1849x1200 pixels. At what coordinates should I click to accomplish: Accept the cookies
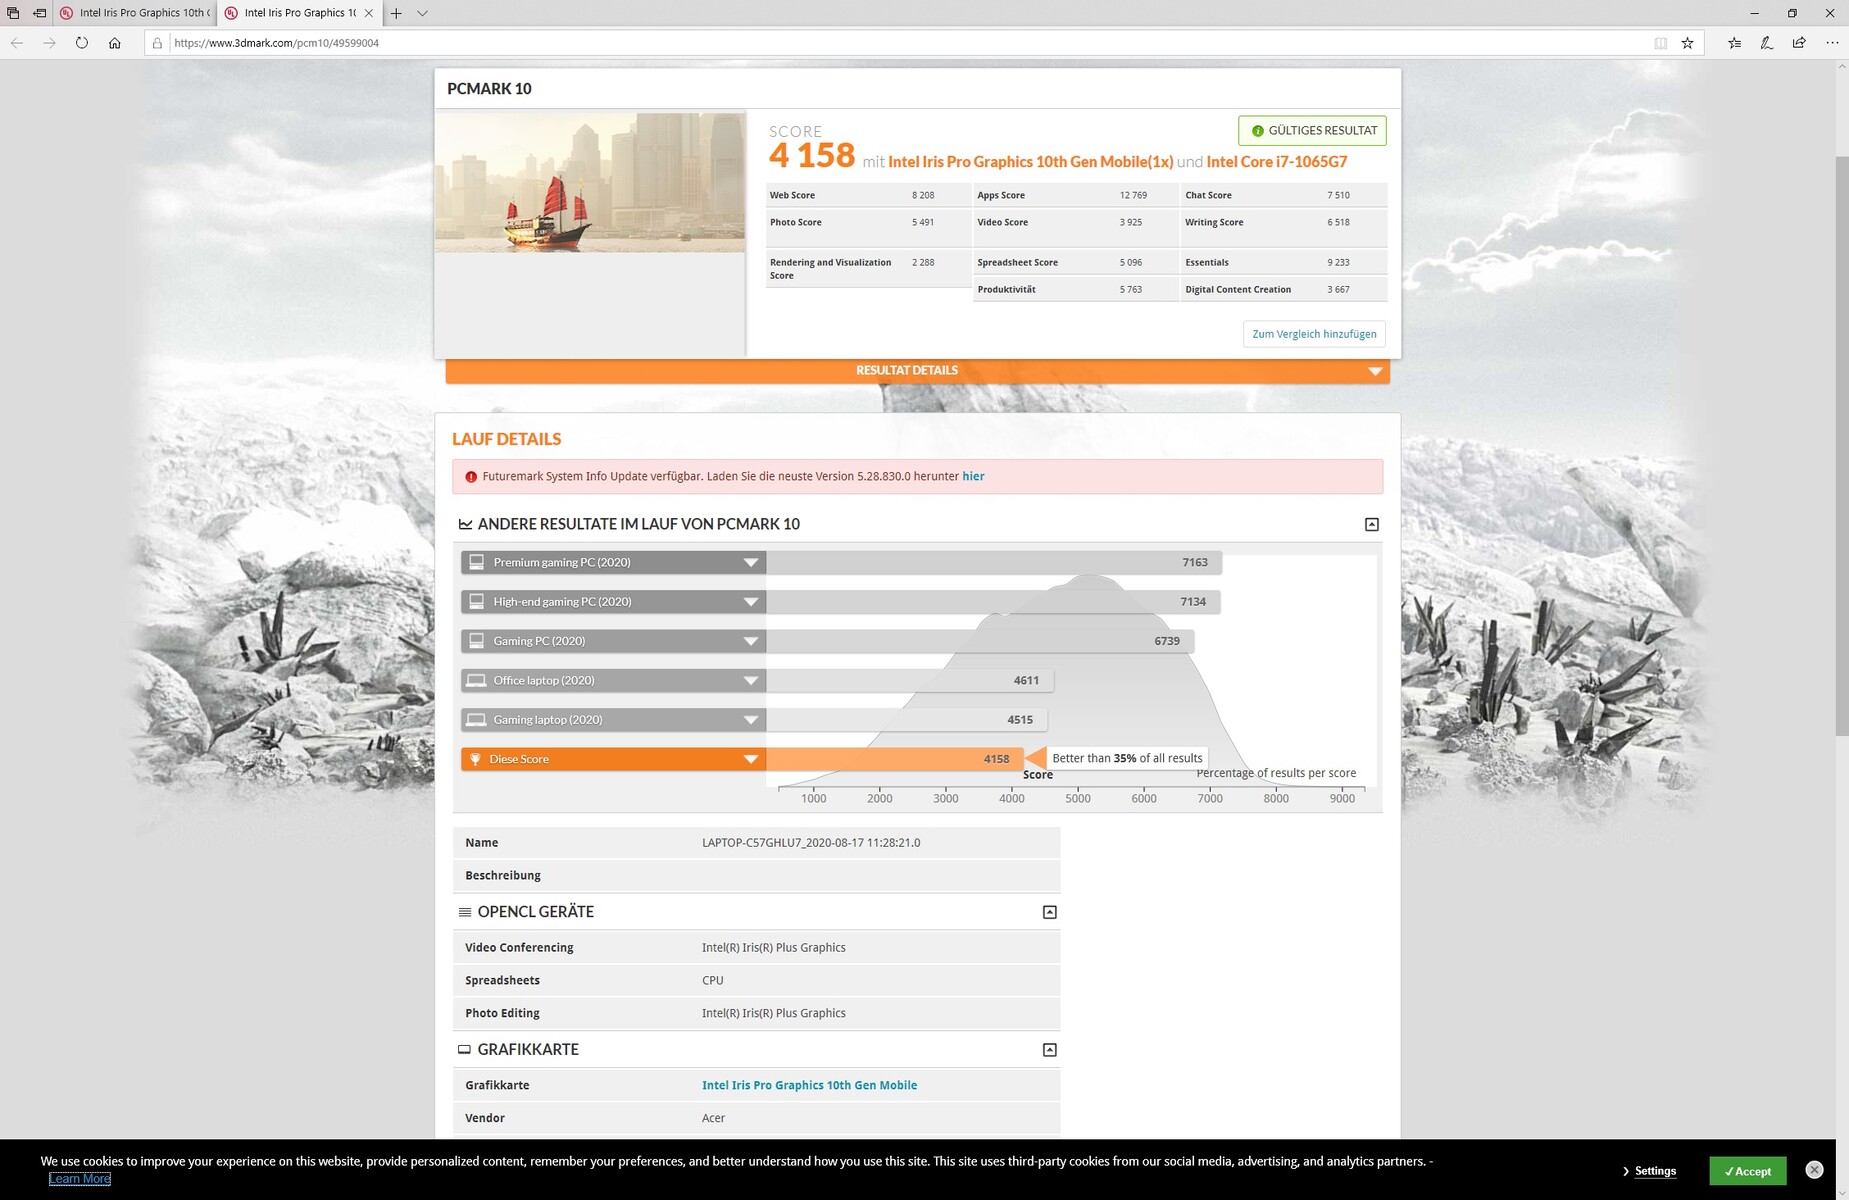click(x=1747, y=1171)
